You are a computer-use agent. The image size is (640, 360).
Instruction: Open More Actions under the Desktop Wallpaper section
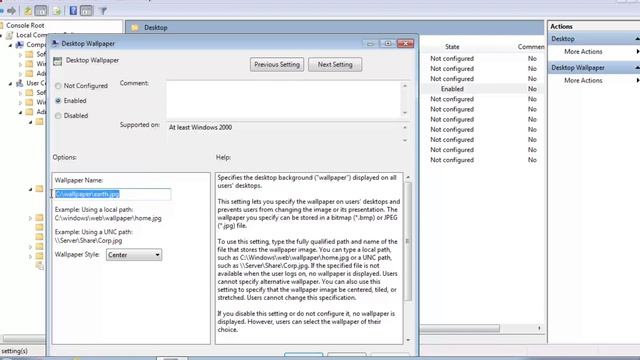point(583,80)
